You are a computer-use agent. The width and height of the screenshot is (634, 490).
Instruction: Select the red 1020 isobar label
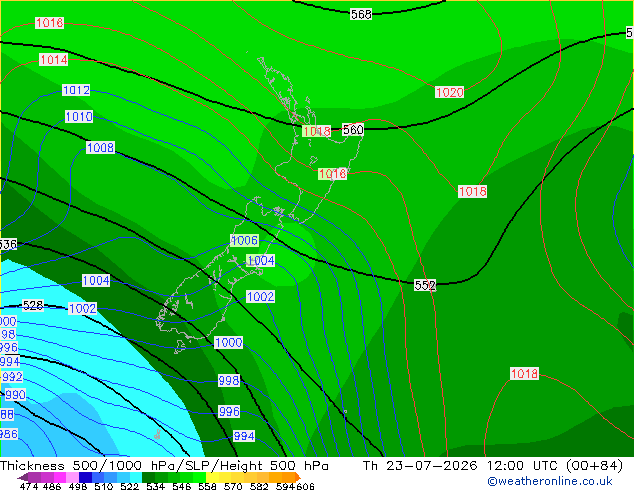point(449,92)
